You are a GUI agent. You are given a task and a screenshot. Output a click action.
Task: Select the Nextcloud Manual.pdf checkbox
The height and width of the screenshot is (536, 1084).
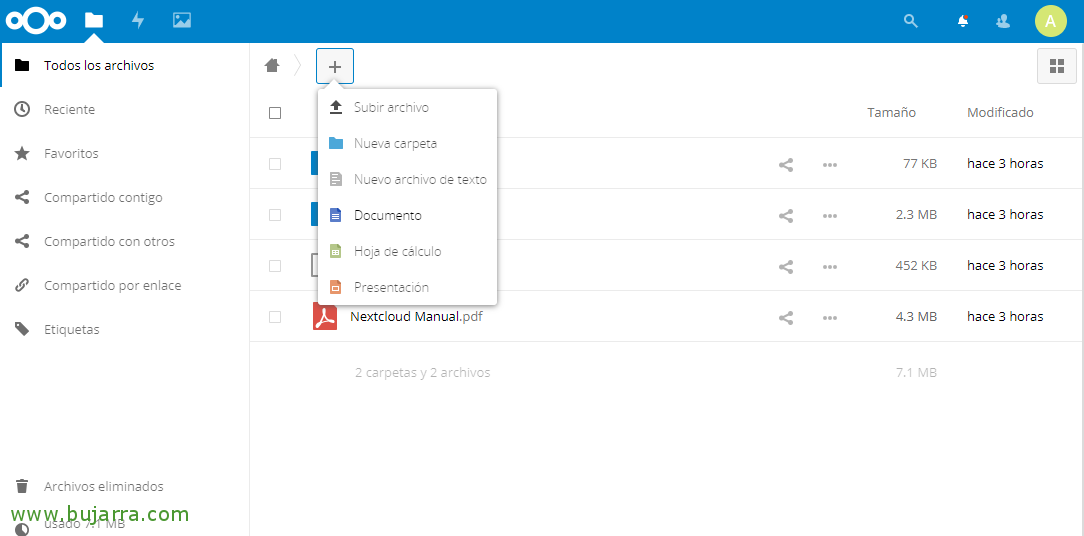pyautogui.click(x=275, y=317)
